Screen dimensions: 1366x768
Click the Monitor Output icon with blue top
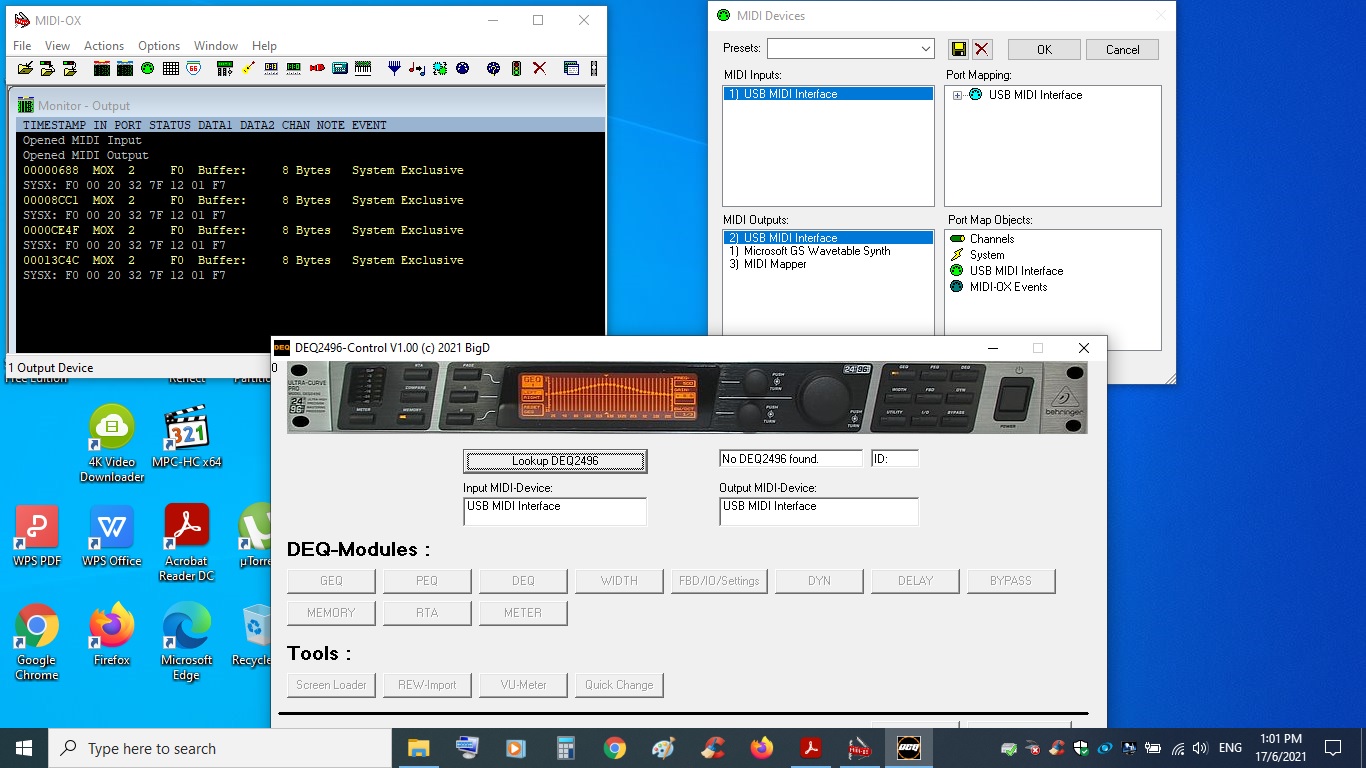(125, 69)
